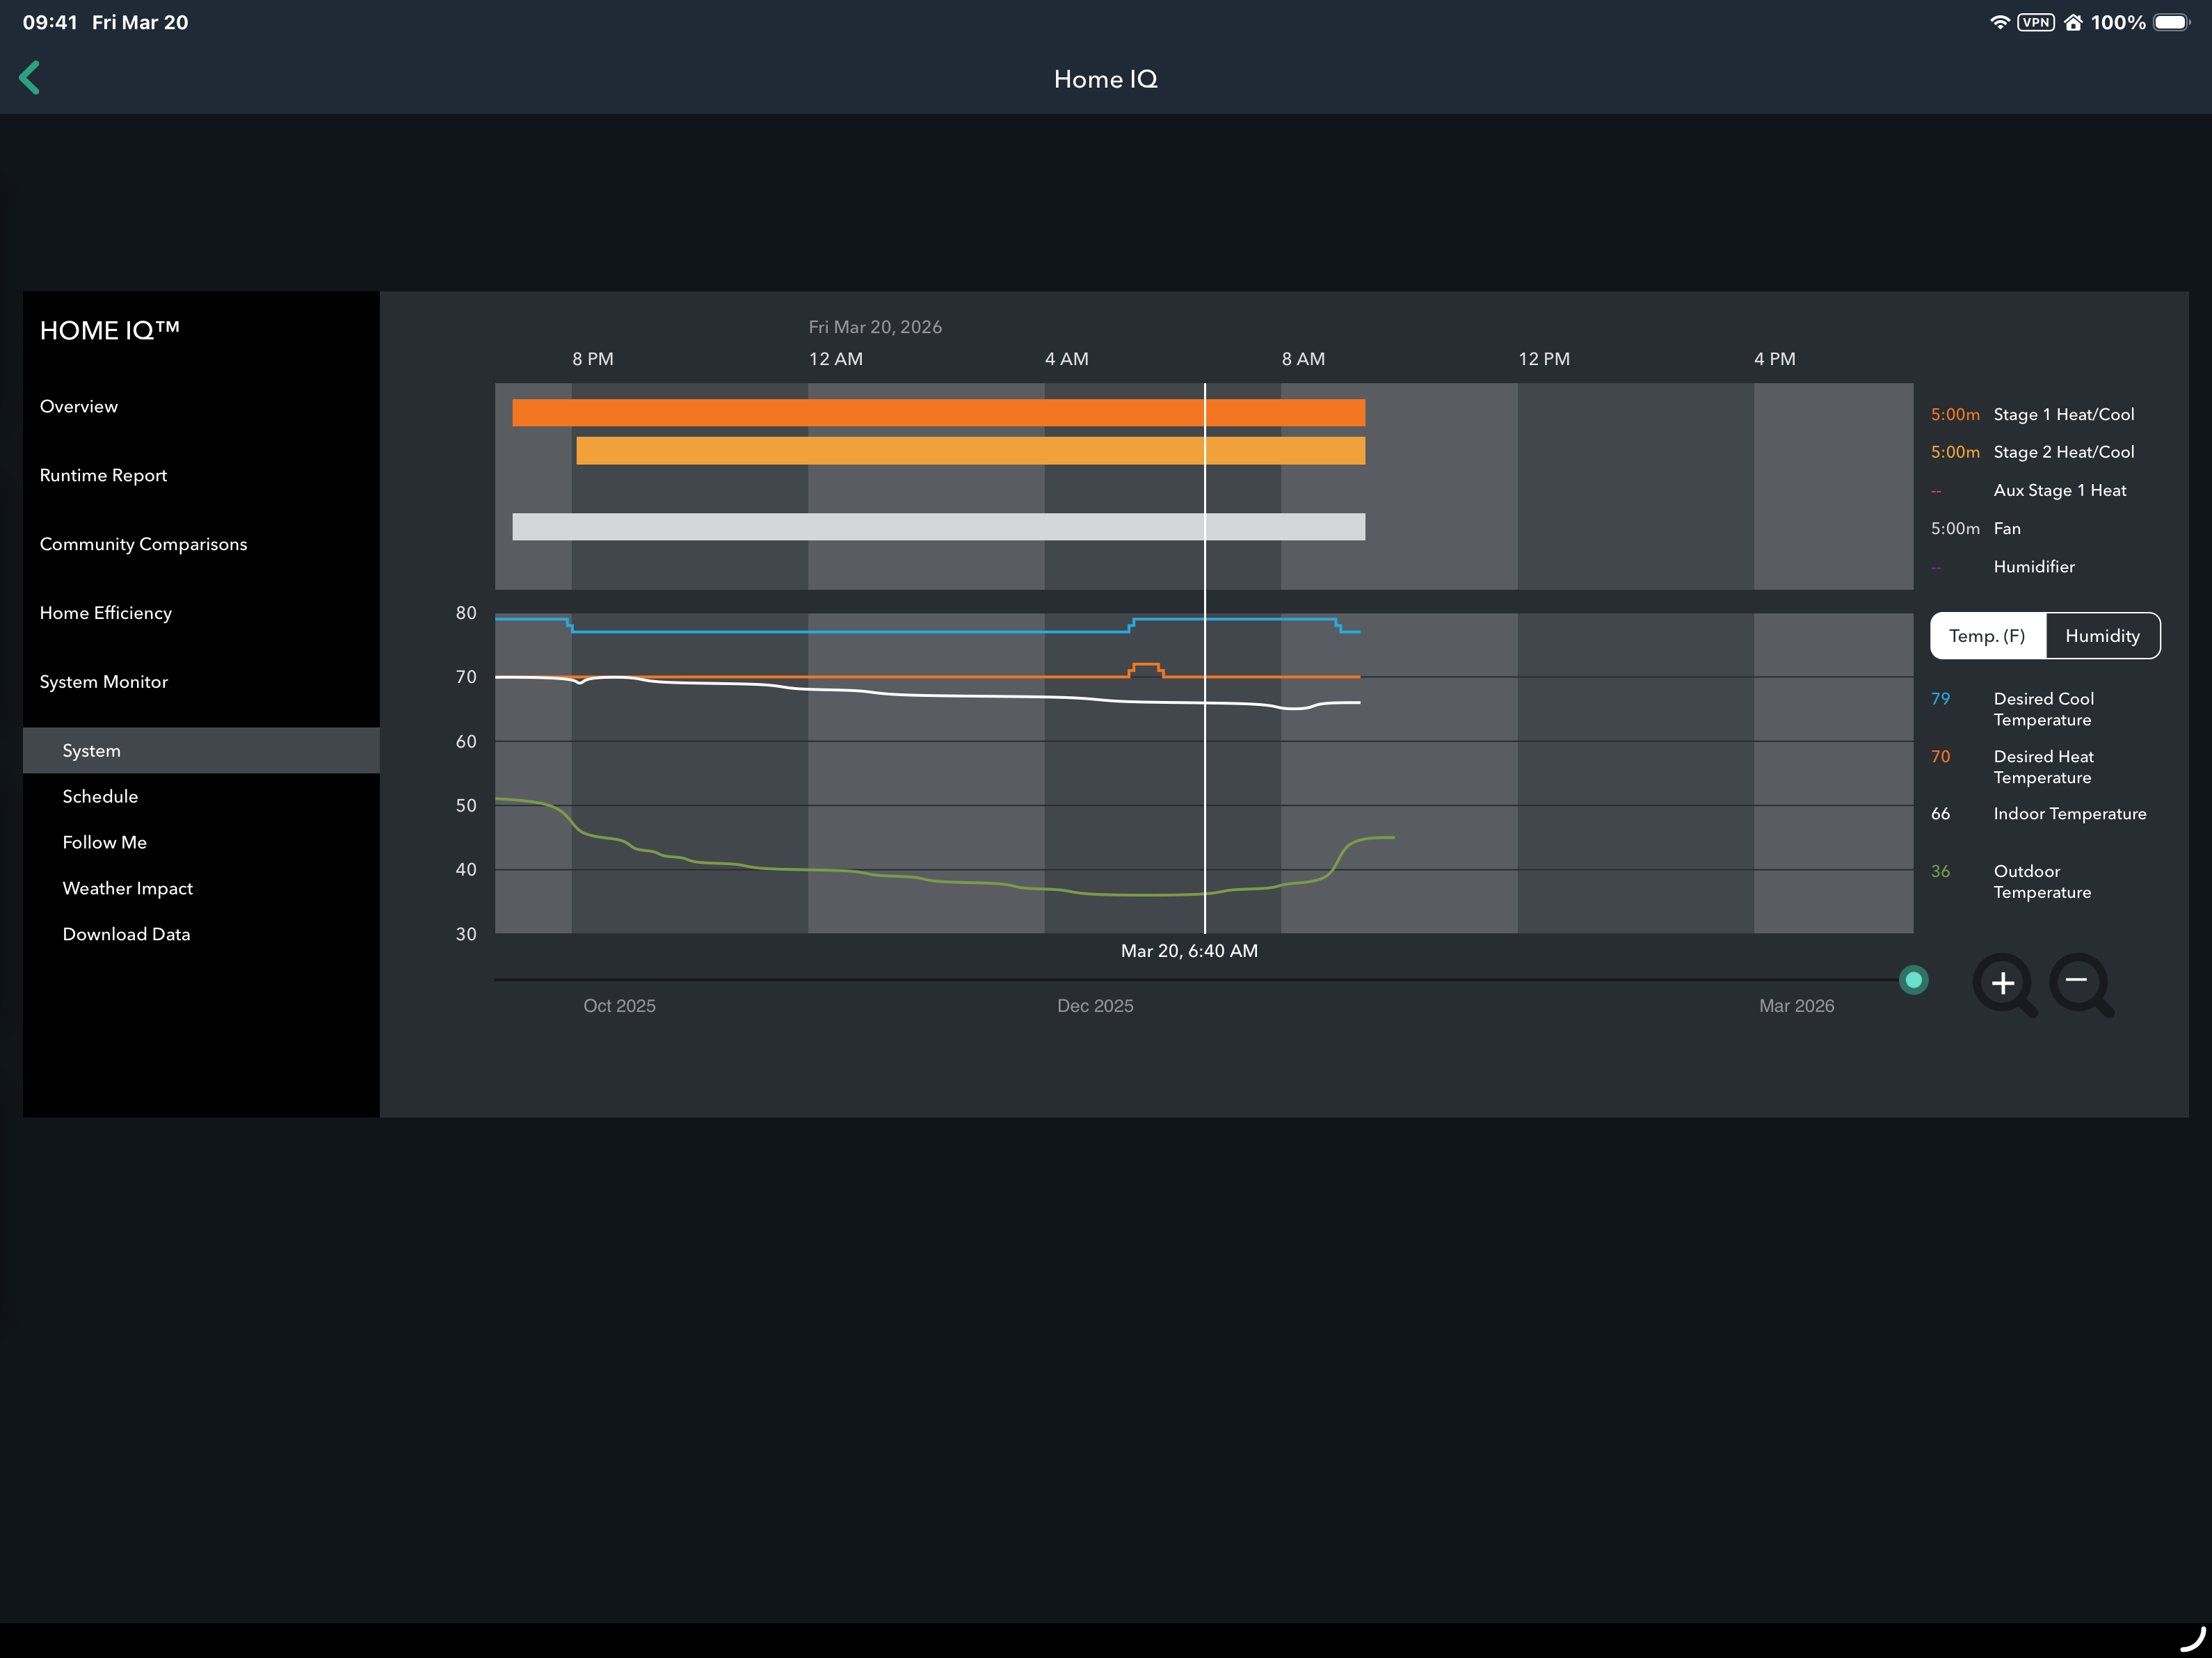This screenshot has width=2212, height=1658.
Task: Tap the home icon in status bar
Action: coord(2073,22)
